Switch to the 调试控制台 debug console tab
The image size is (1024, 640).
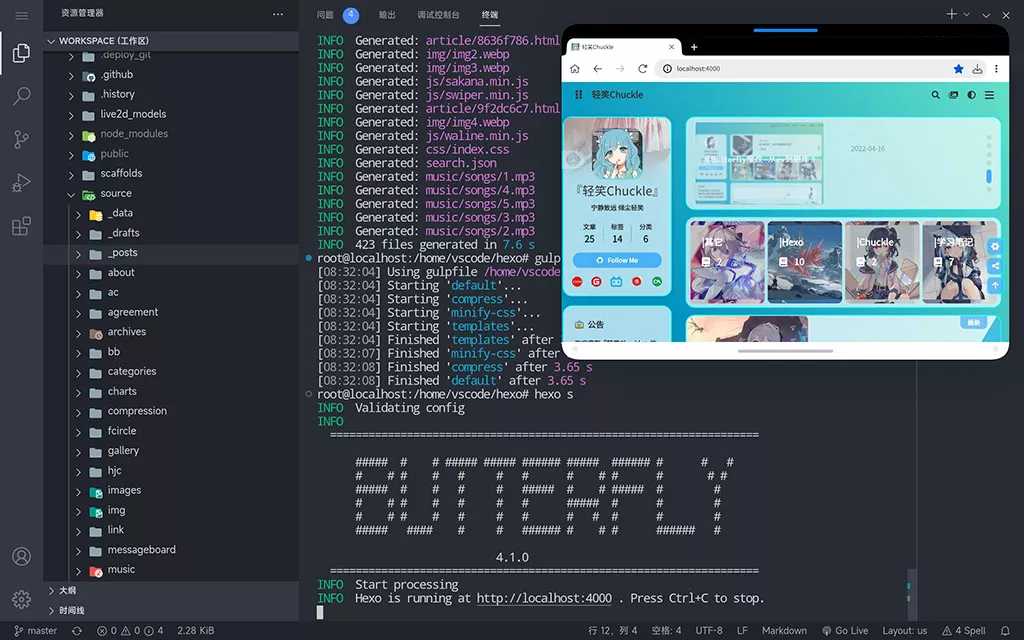click(x=438, y=14)
